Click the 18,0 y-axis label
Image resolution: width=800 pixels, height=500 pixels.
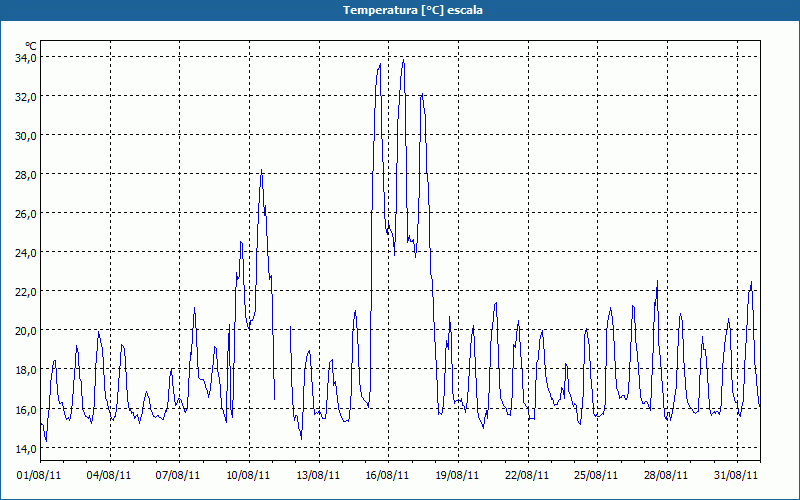(x=25, y=370)
